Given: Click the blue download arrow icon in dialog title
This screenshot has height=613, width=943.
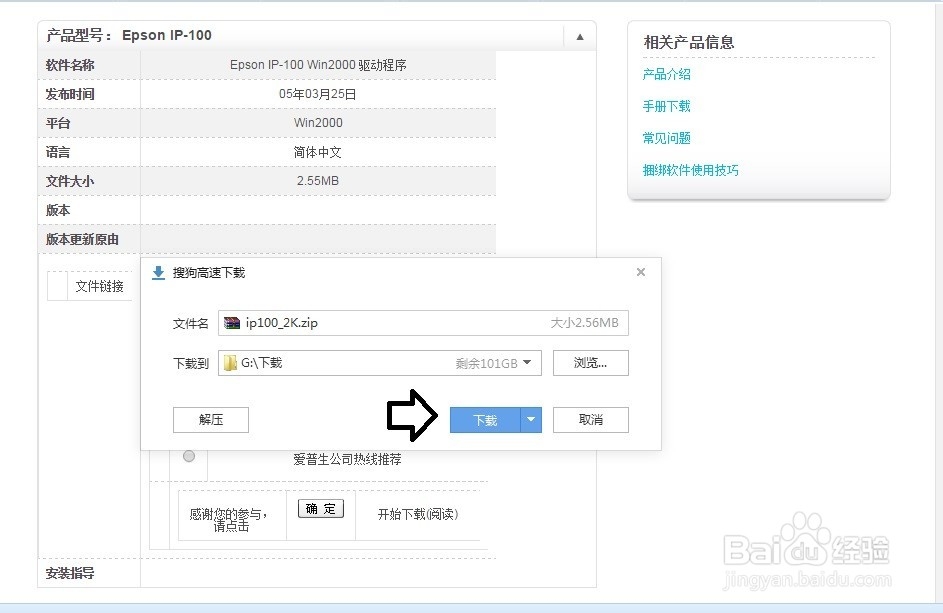Looking at the screenshot, I should [158, 273].
